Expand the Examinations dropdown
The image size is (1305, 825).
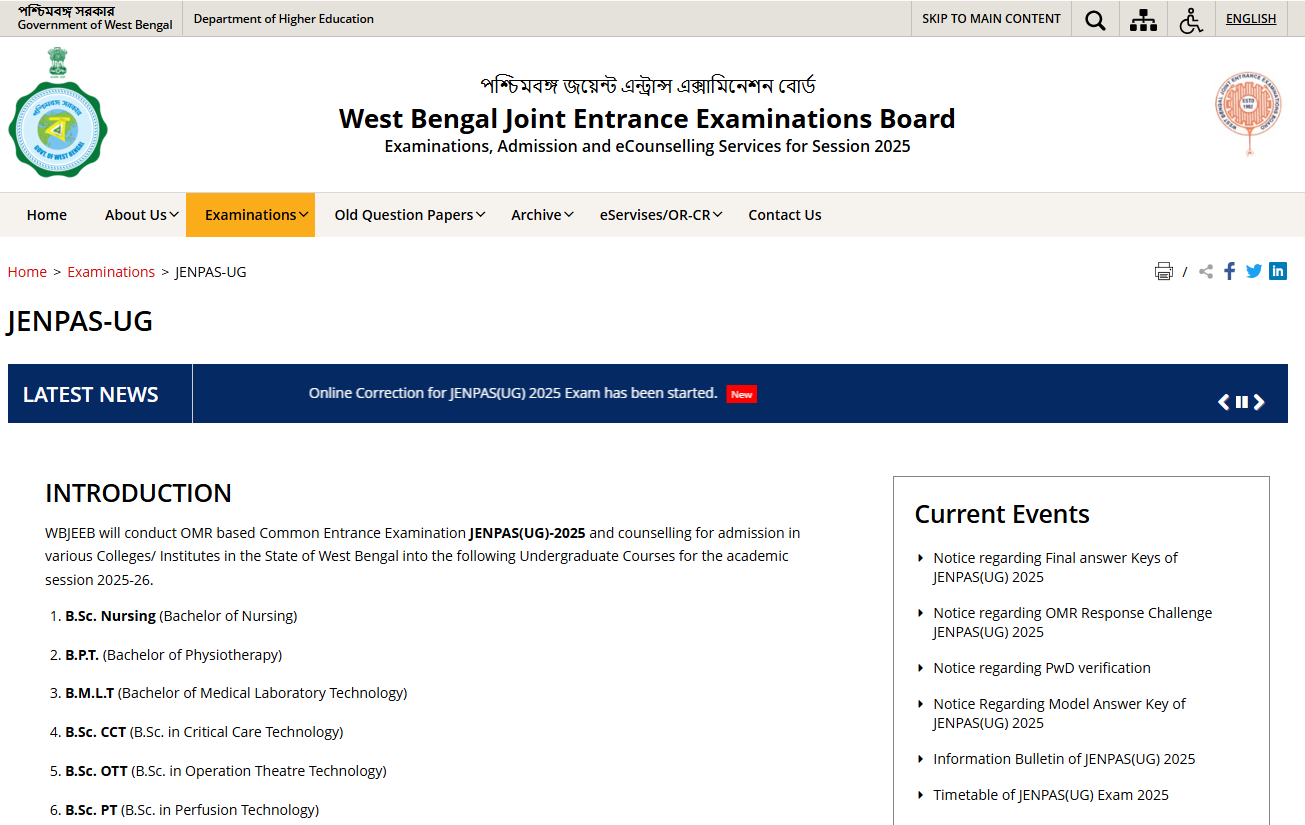tap(250, 214)
